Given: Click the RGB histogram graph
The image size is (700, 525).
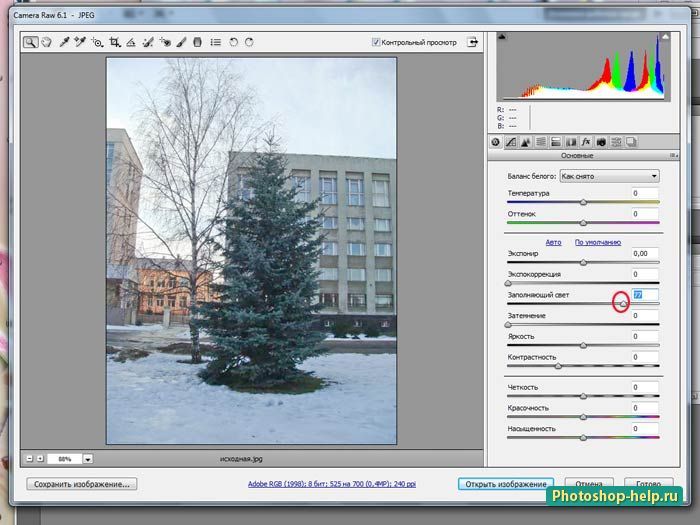Looking at the screenshot, I should tap(583, 67).
